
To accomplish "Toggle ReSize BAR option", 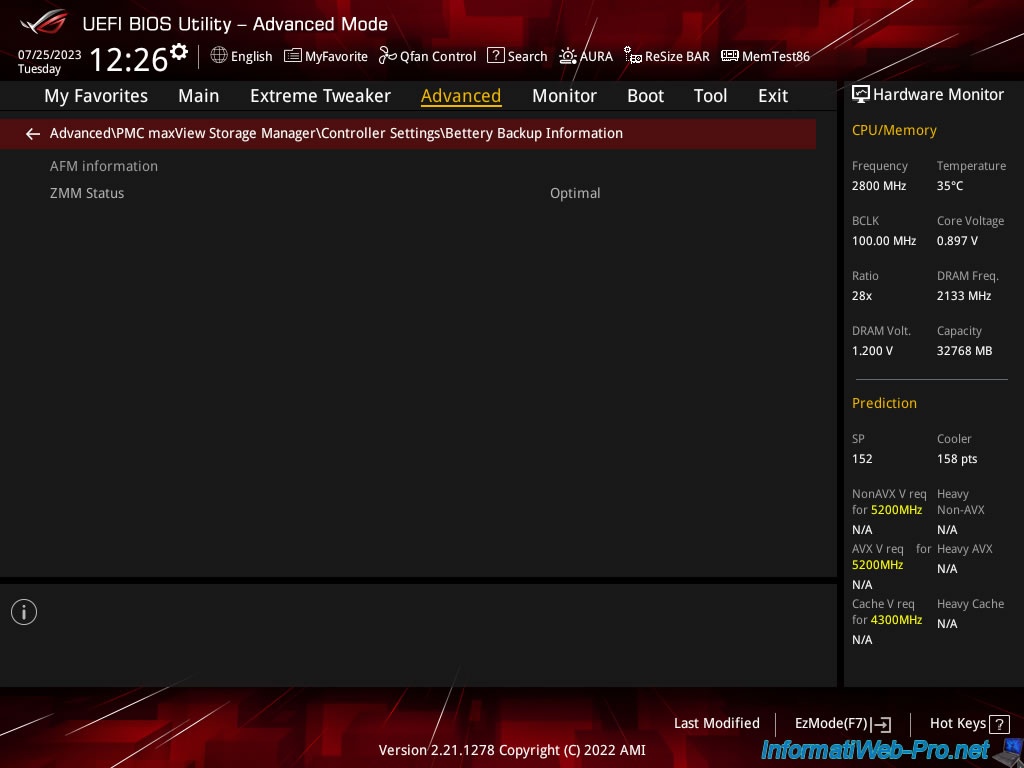I will point(667,56).
